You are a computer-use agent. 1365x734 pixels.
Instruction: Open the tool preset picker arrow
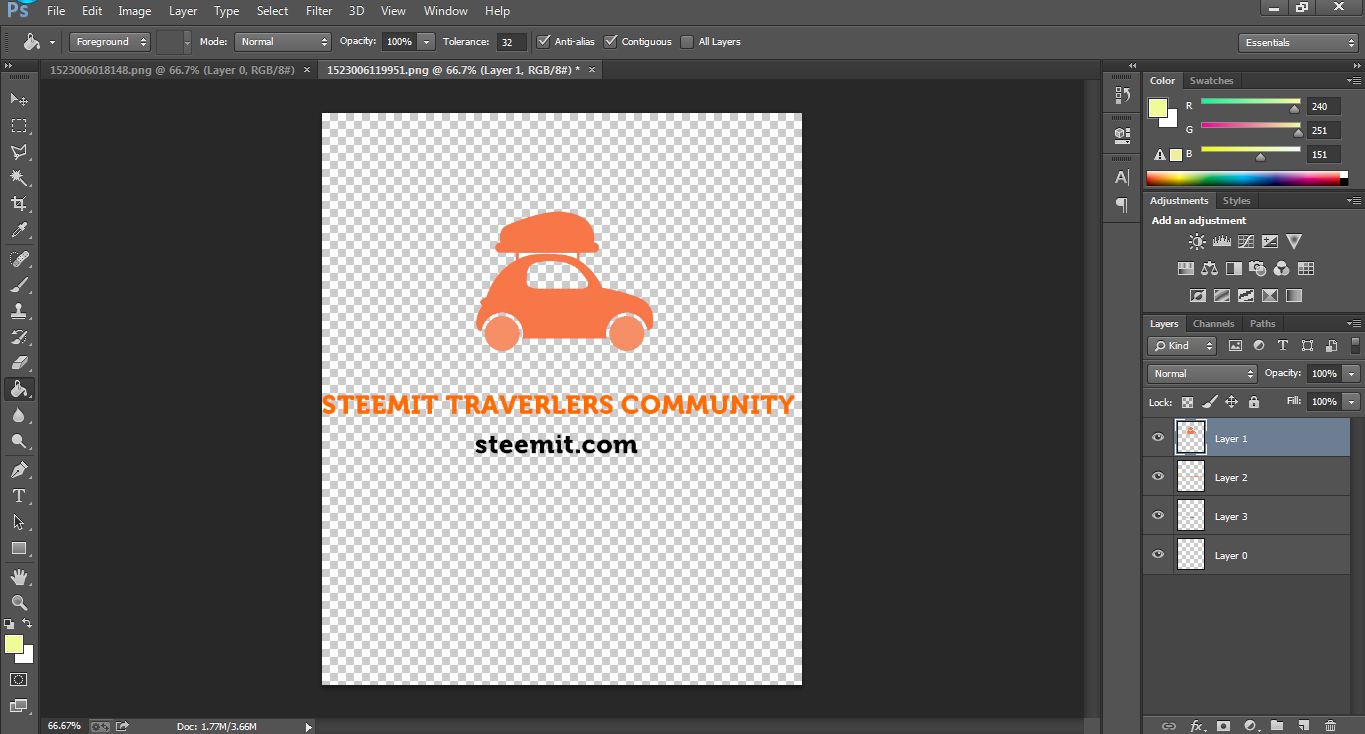click(52, 43)
